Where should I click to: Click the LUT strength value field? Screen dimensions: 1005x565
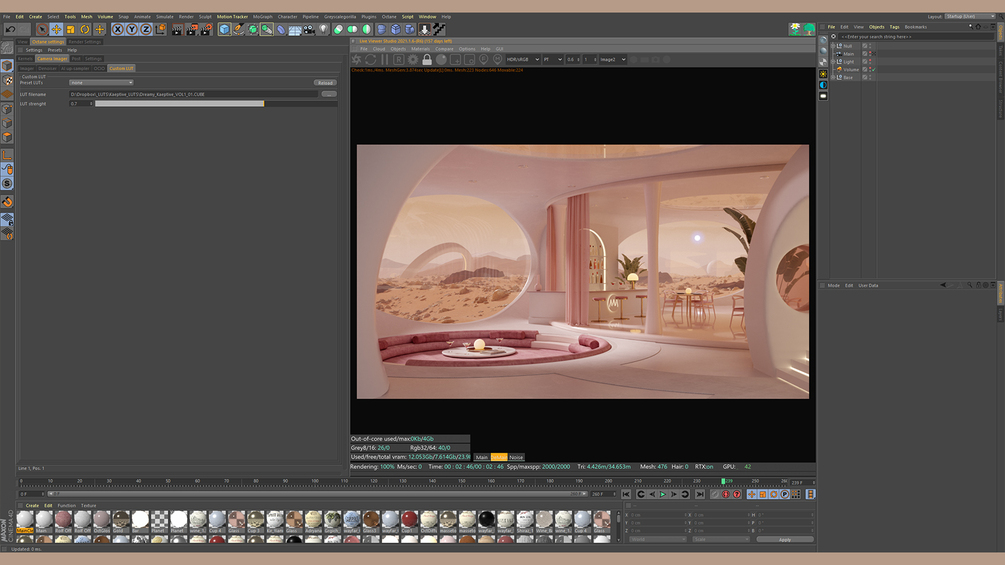pyautogui.click(x=81, y=104)
